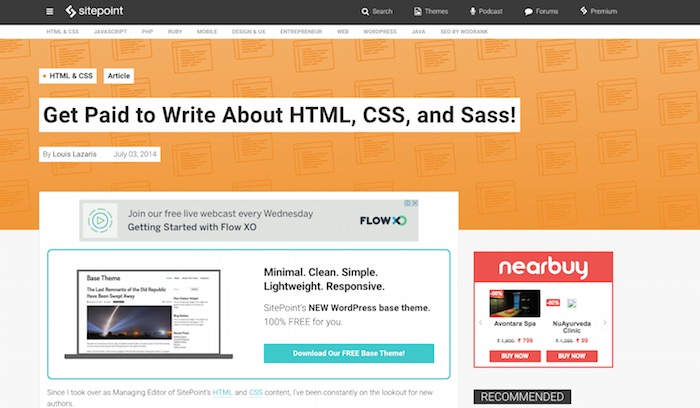Click the Avontara Spa deal name
The image size is (700, 408).
pyautogui.click(x=515, y=324)
